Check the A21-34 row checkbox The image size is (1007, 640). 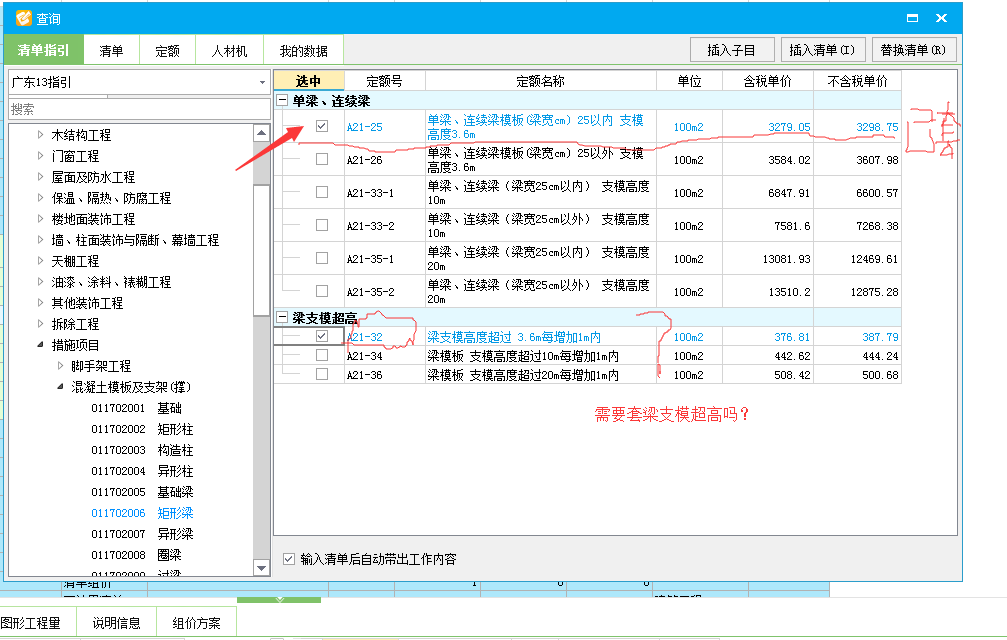point(322,355)
